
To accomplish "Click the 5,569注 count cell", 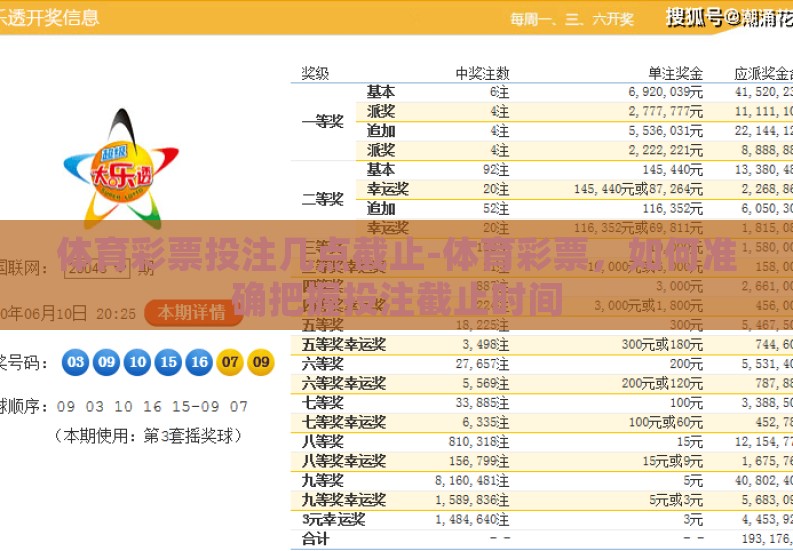I will coord(486,384).
